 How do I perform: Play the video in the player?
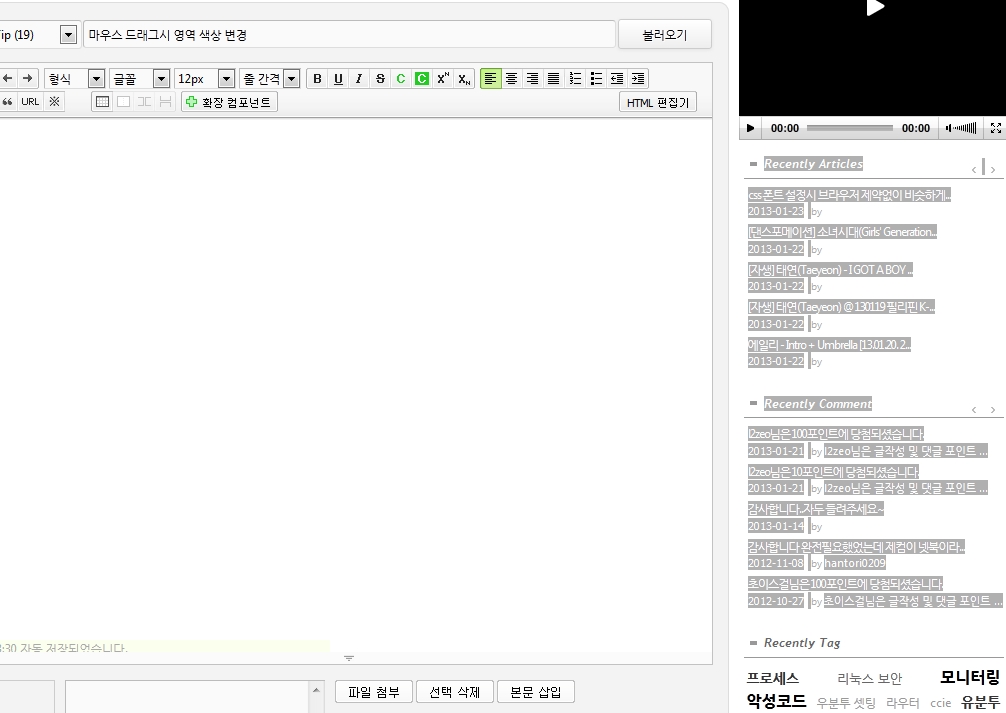coord(751,128)
